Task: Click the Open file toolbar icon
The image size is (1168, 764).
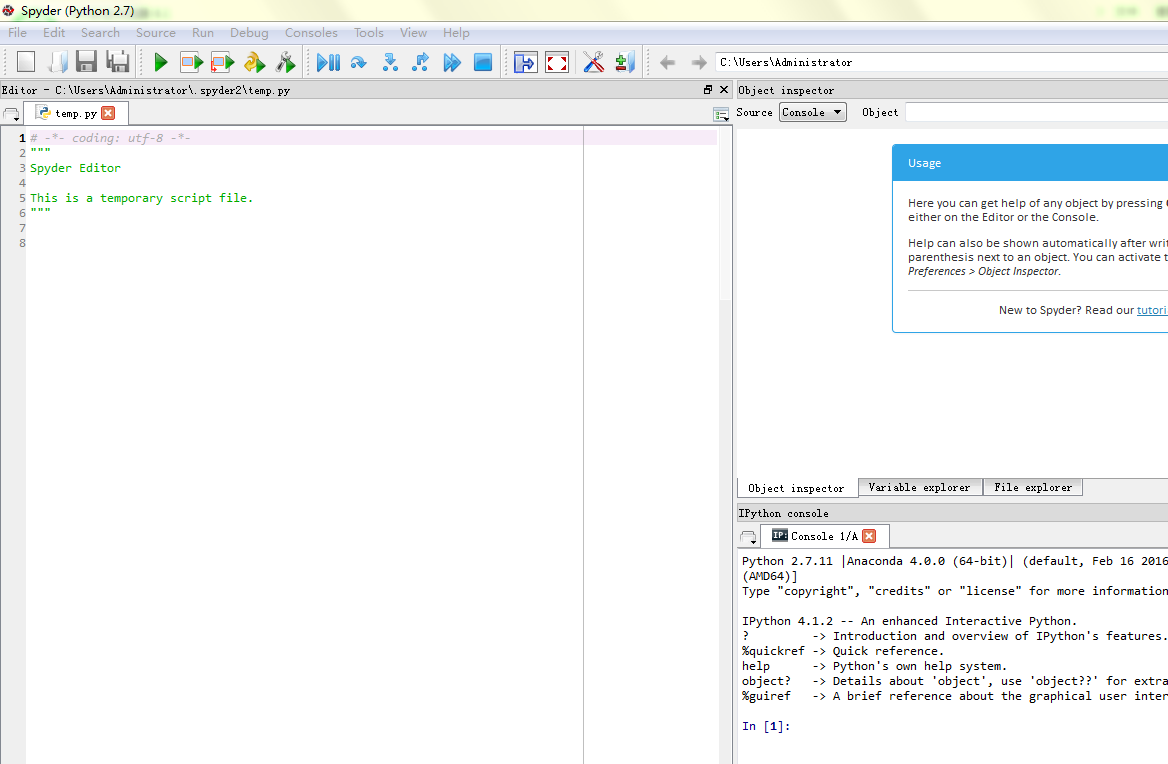Action: coord(57,62)
